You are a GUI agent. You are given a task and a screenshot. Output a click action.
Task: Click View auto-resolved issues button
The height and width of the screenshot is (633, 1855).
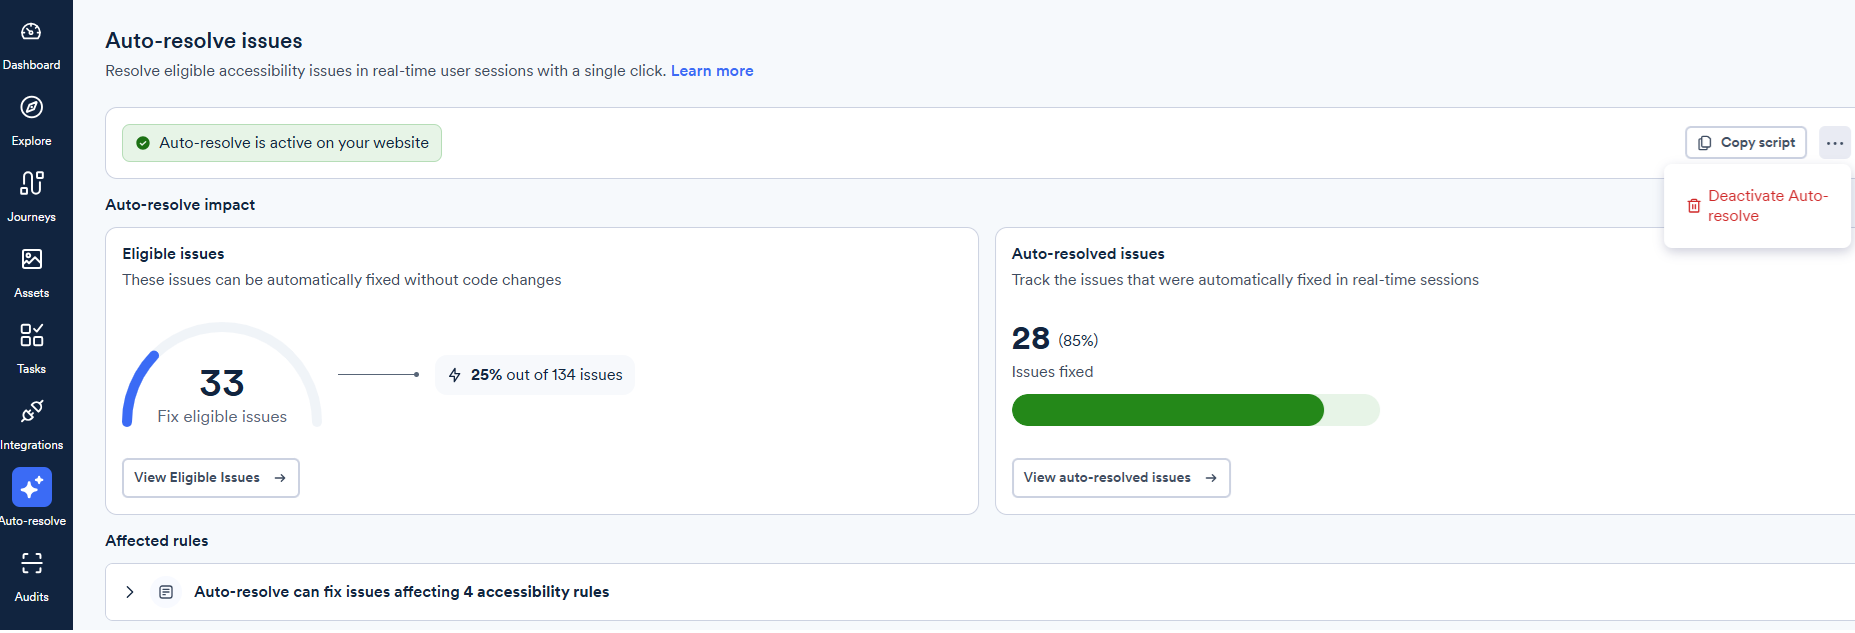tap(1120, 478)
